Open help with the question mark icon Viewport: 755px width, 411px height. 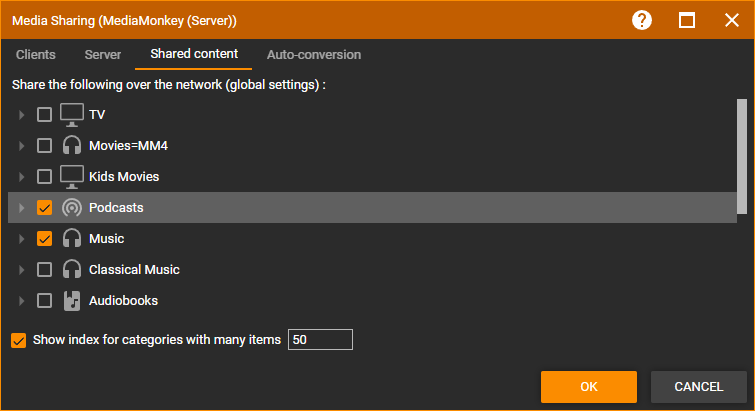pyautogui.click(x=641, y=20)
